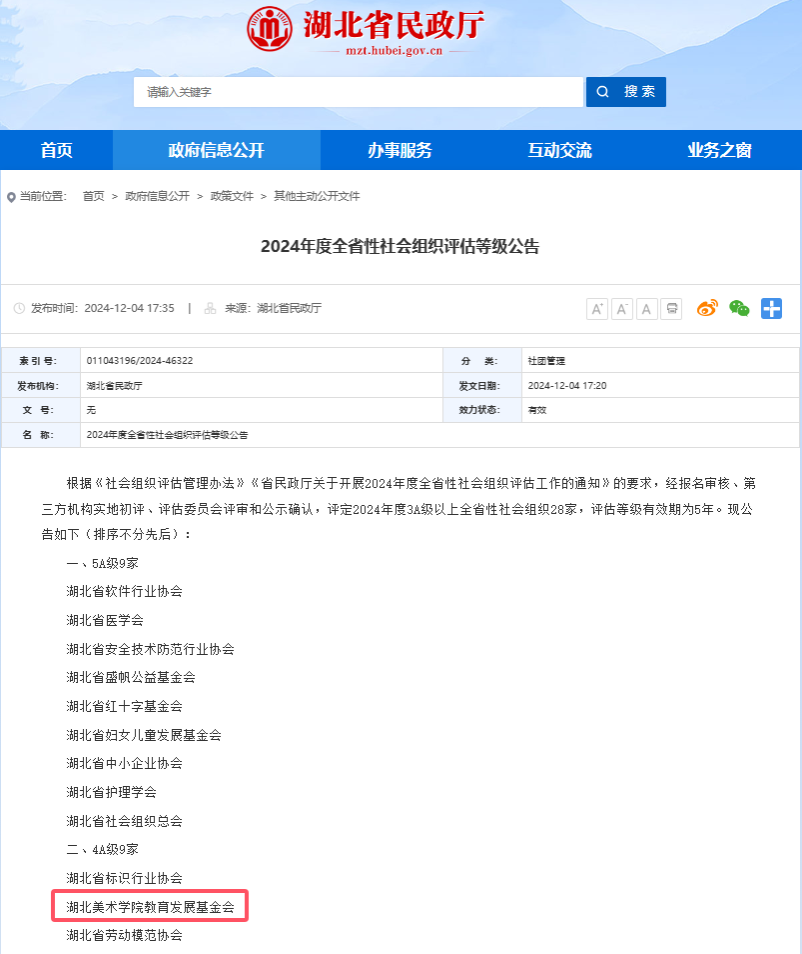Click the publish time 2024-12-04 17:35
The height and width of the screenshot is (954, 802).
130,308
